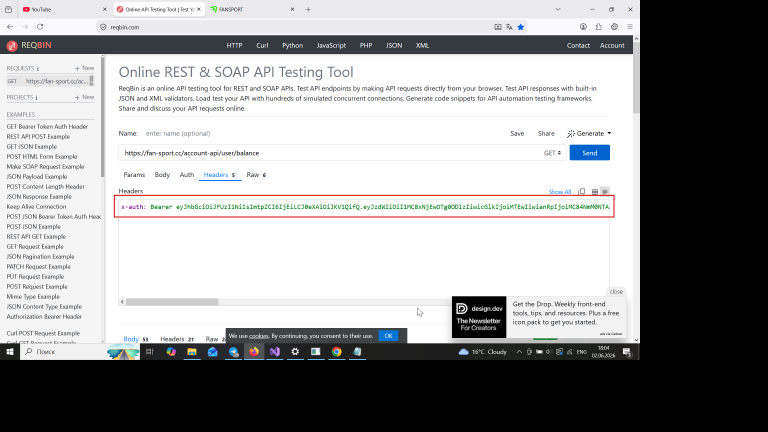Click the Show All link
This screenshot has width=768, height=432.
pos(560,192)
